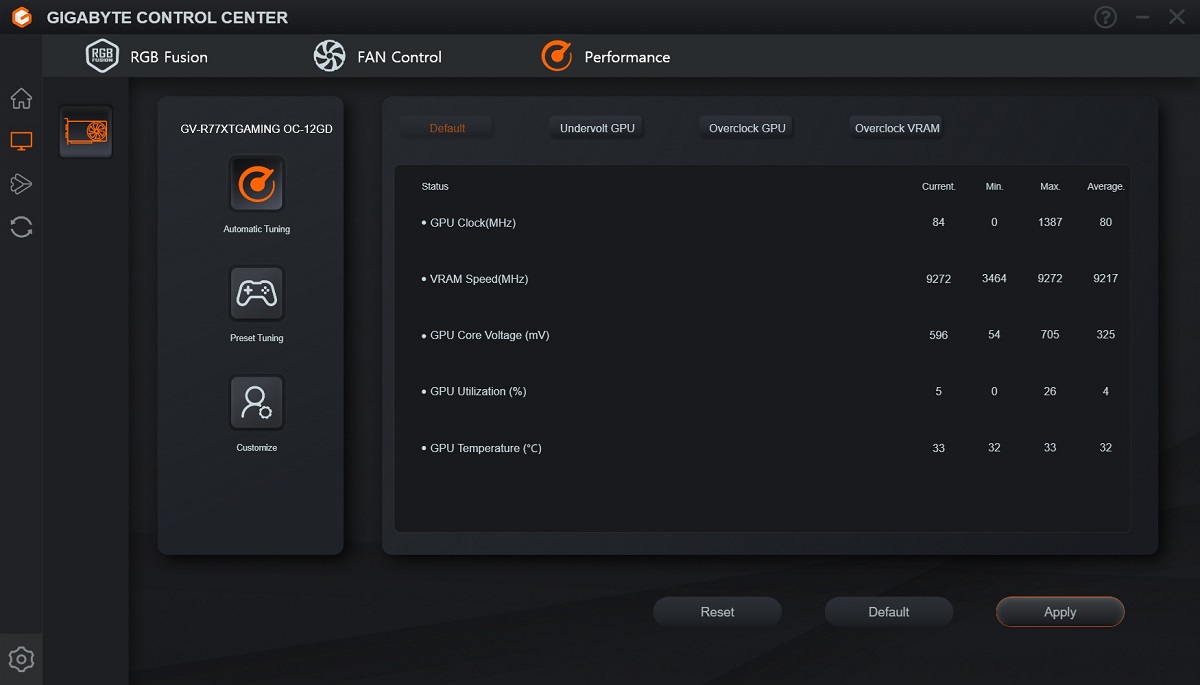Image resolution: width=1200 pixels, height=685 pixels.
Task: Click GPU Utilization max value 26
Action: pos(1050,391)
